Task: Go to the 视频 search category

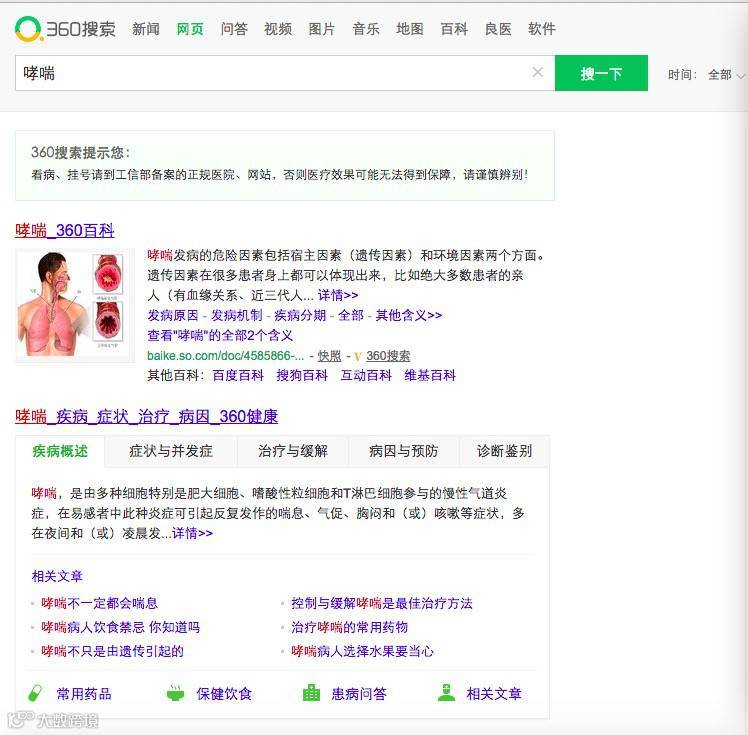Action: (x=278, y=29)
